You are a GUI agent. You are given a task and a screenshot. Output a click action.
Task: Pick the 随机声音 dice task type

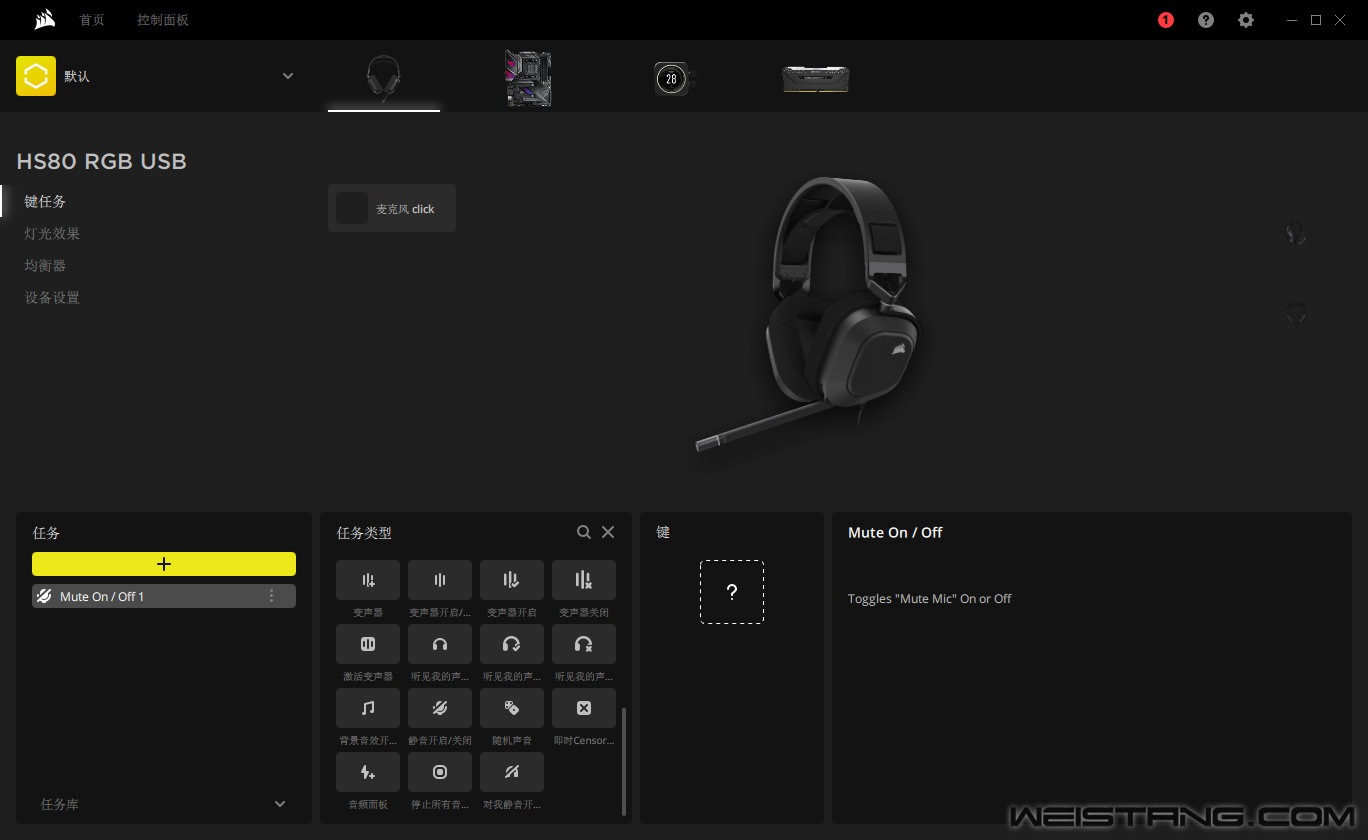[x=512, y=708]
